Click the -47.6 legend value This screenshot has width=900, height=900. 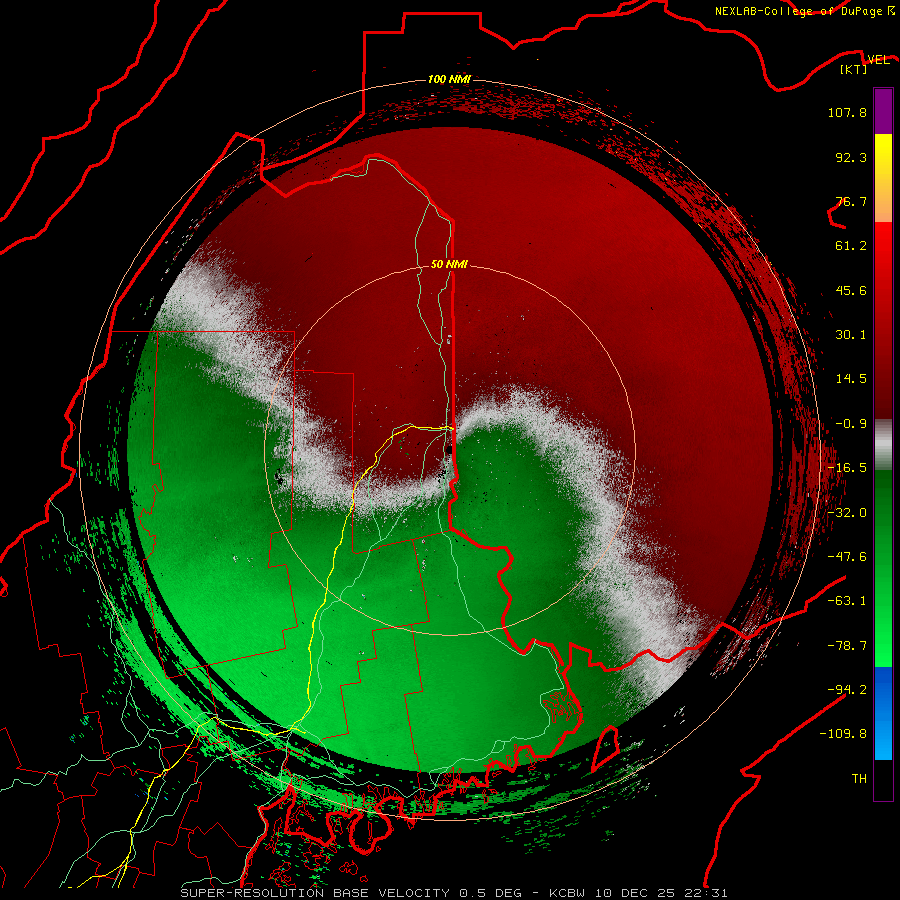click(847, 557)
